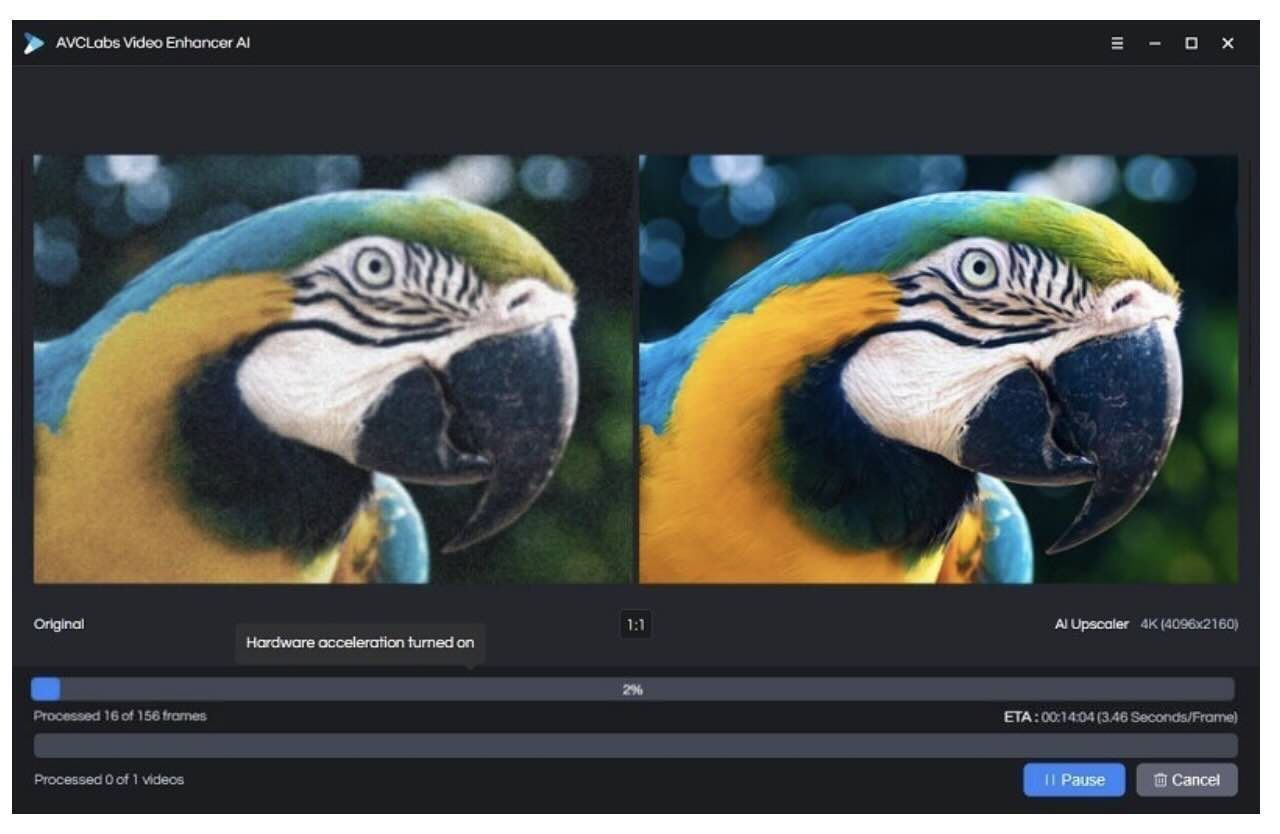The image size is (1280, 834).
Task: Click the enhanced parrot preview image
Action: coord(938,369)
